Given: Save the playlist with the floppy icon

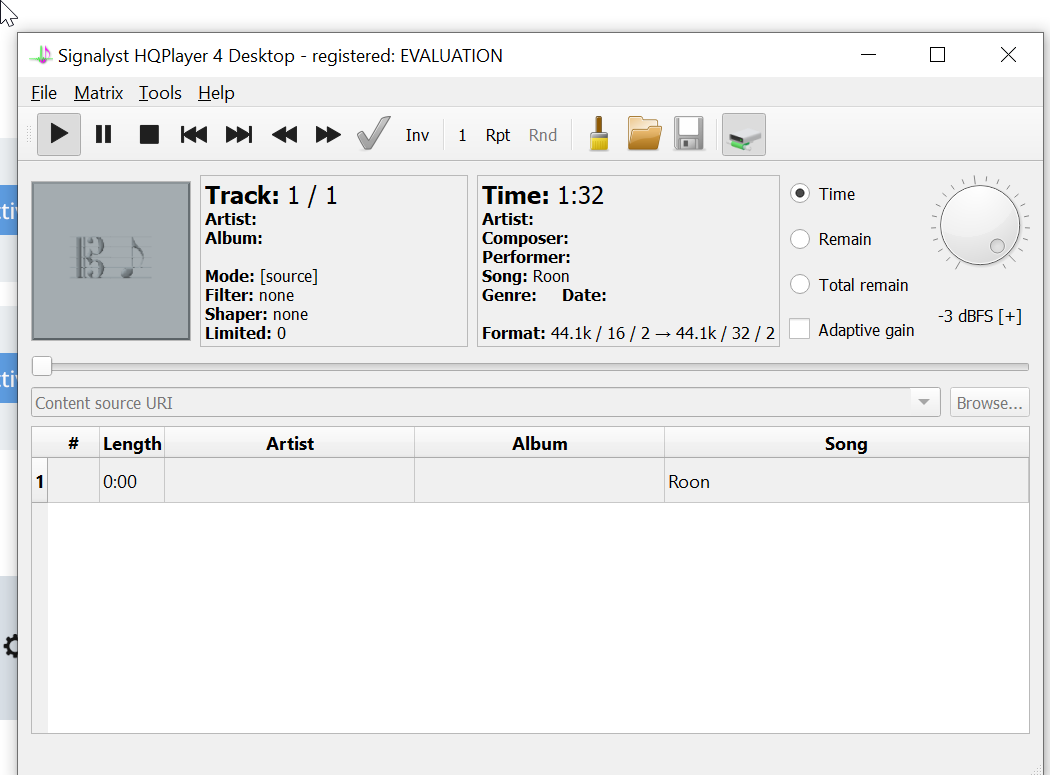Looking at the screenshot, I should 688,133.
